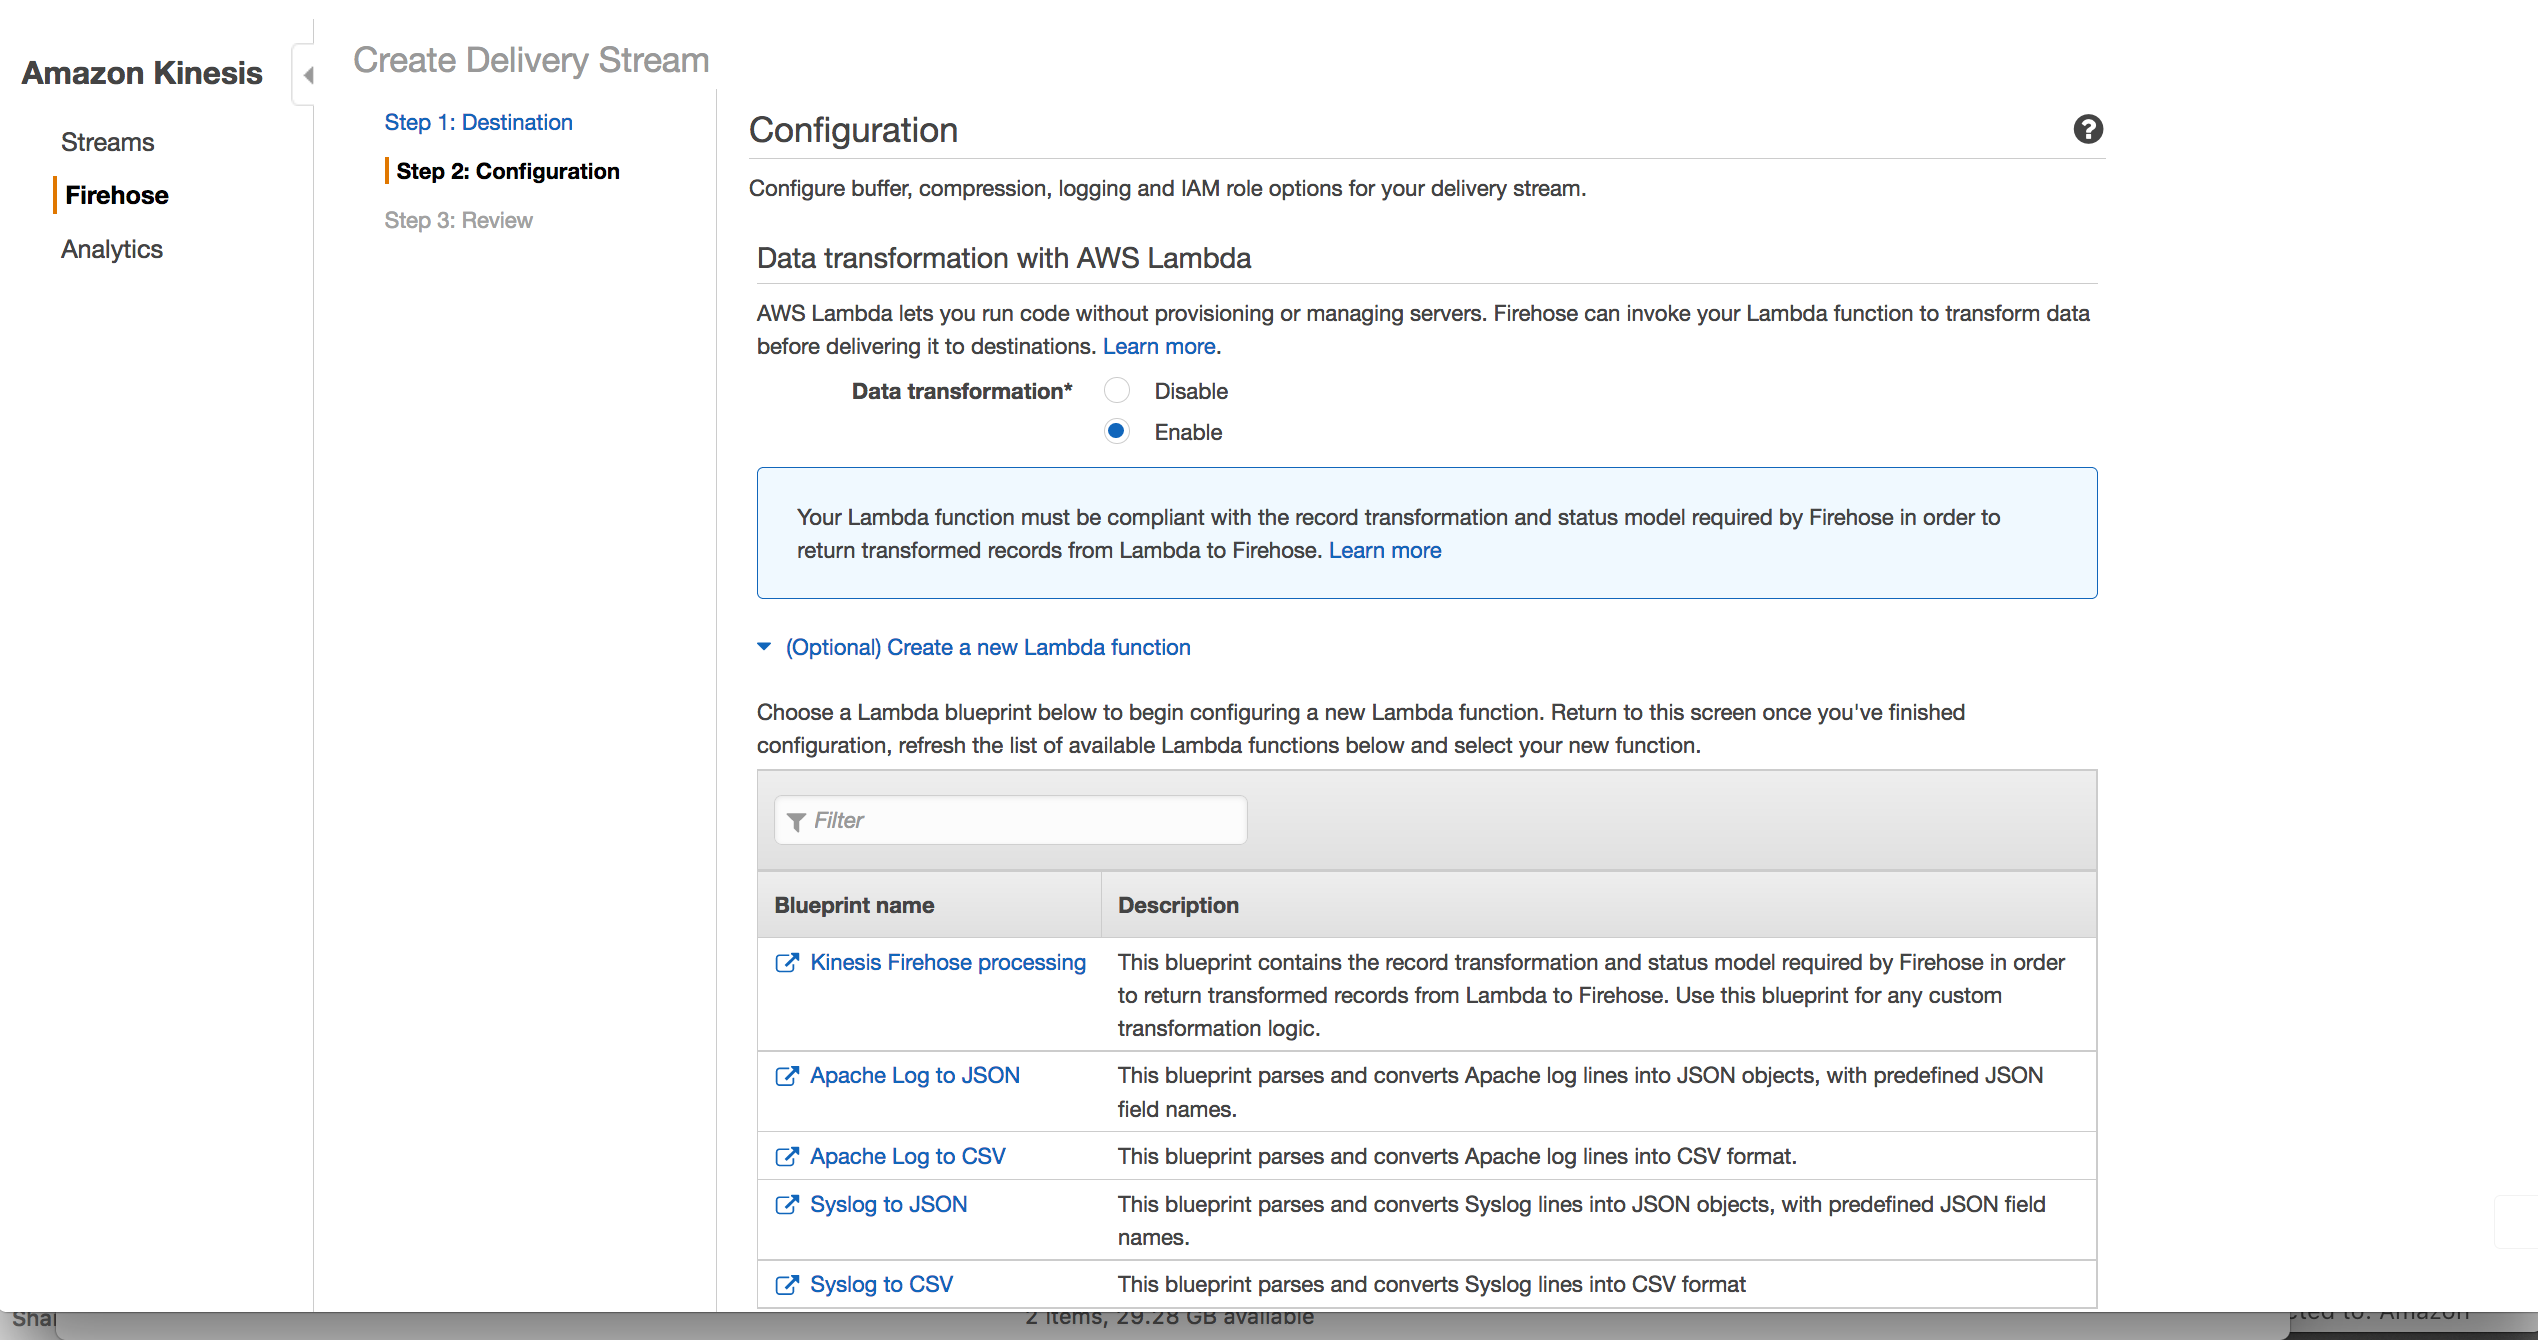Screen dimensions: 2538x1340
Task: Click the funnel filter icon
Action: pyautogui.click(x=796, y=821)
